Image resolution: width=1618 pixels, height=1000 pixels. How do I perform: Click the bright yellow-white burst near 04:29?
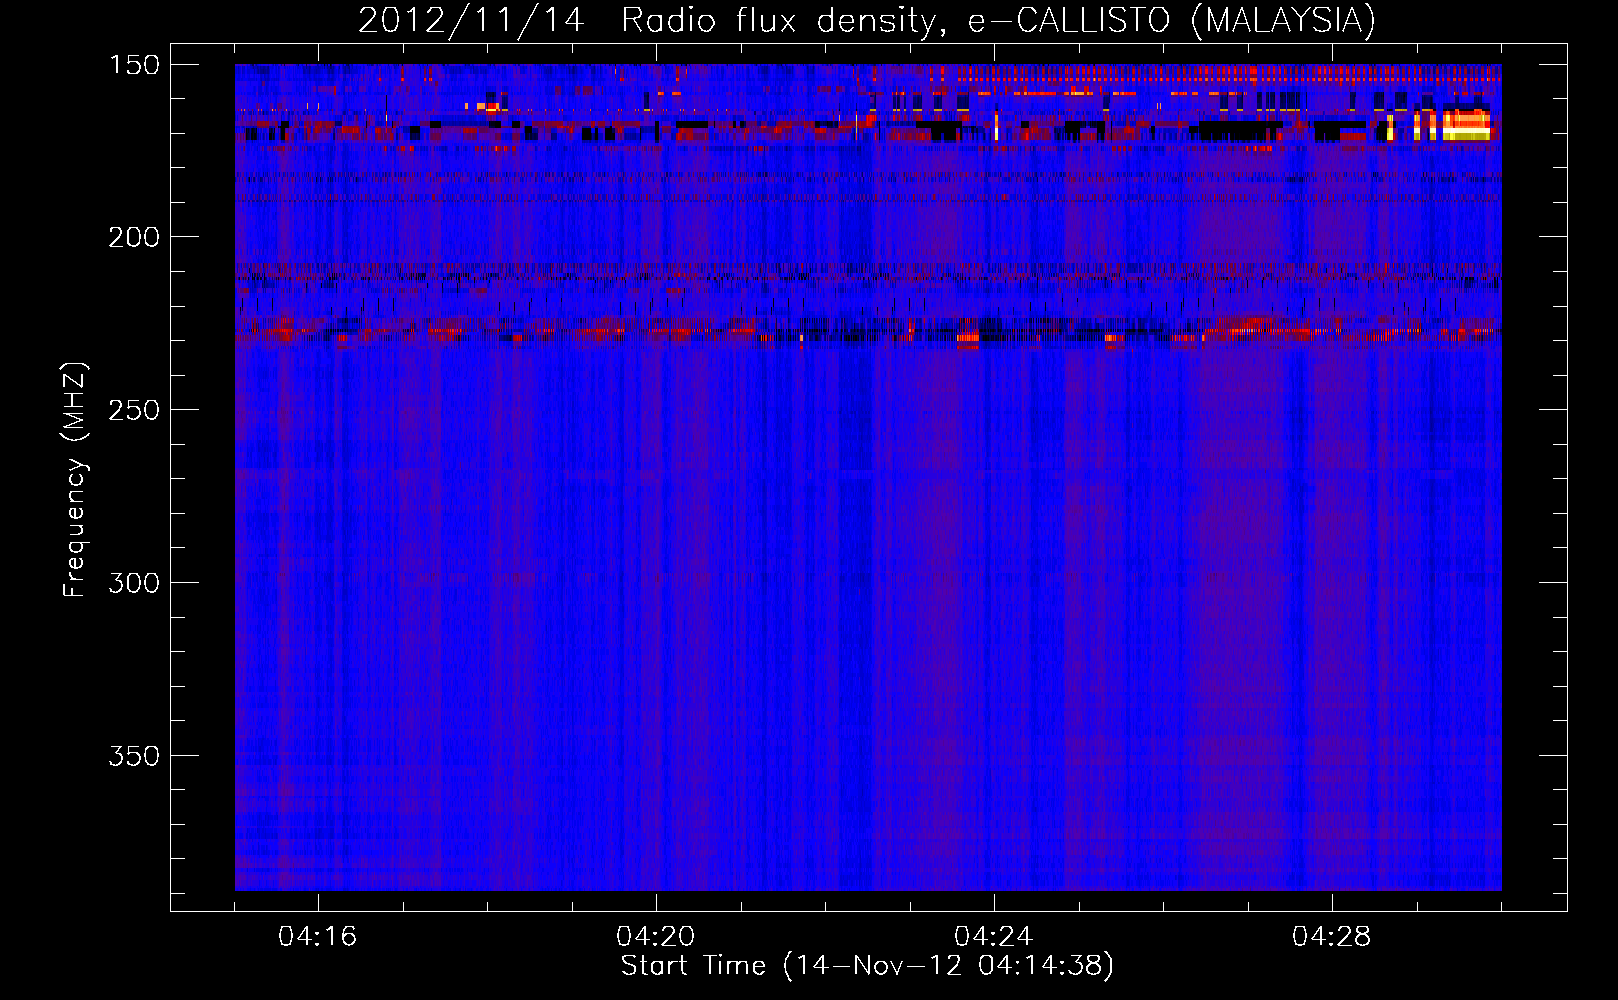[x=1465, y=126]
